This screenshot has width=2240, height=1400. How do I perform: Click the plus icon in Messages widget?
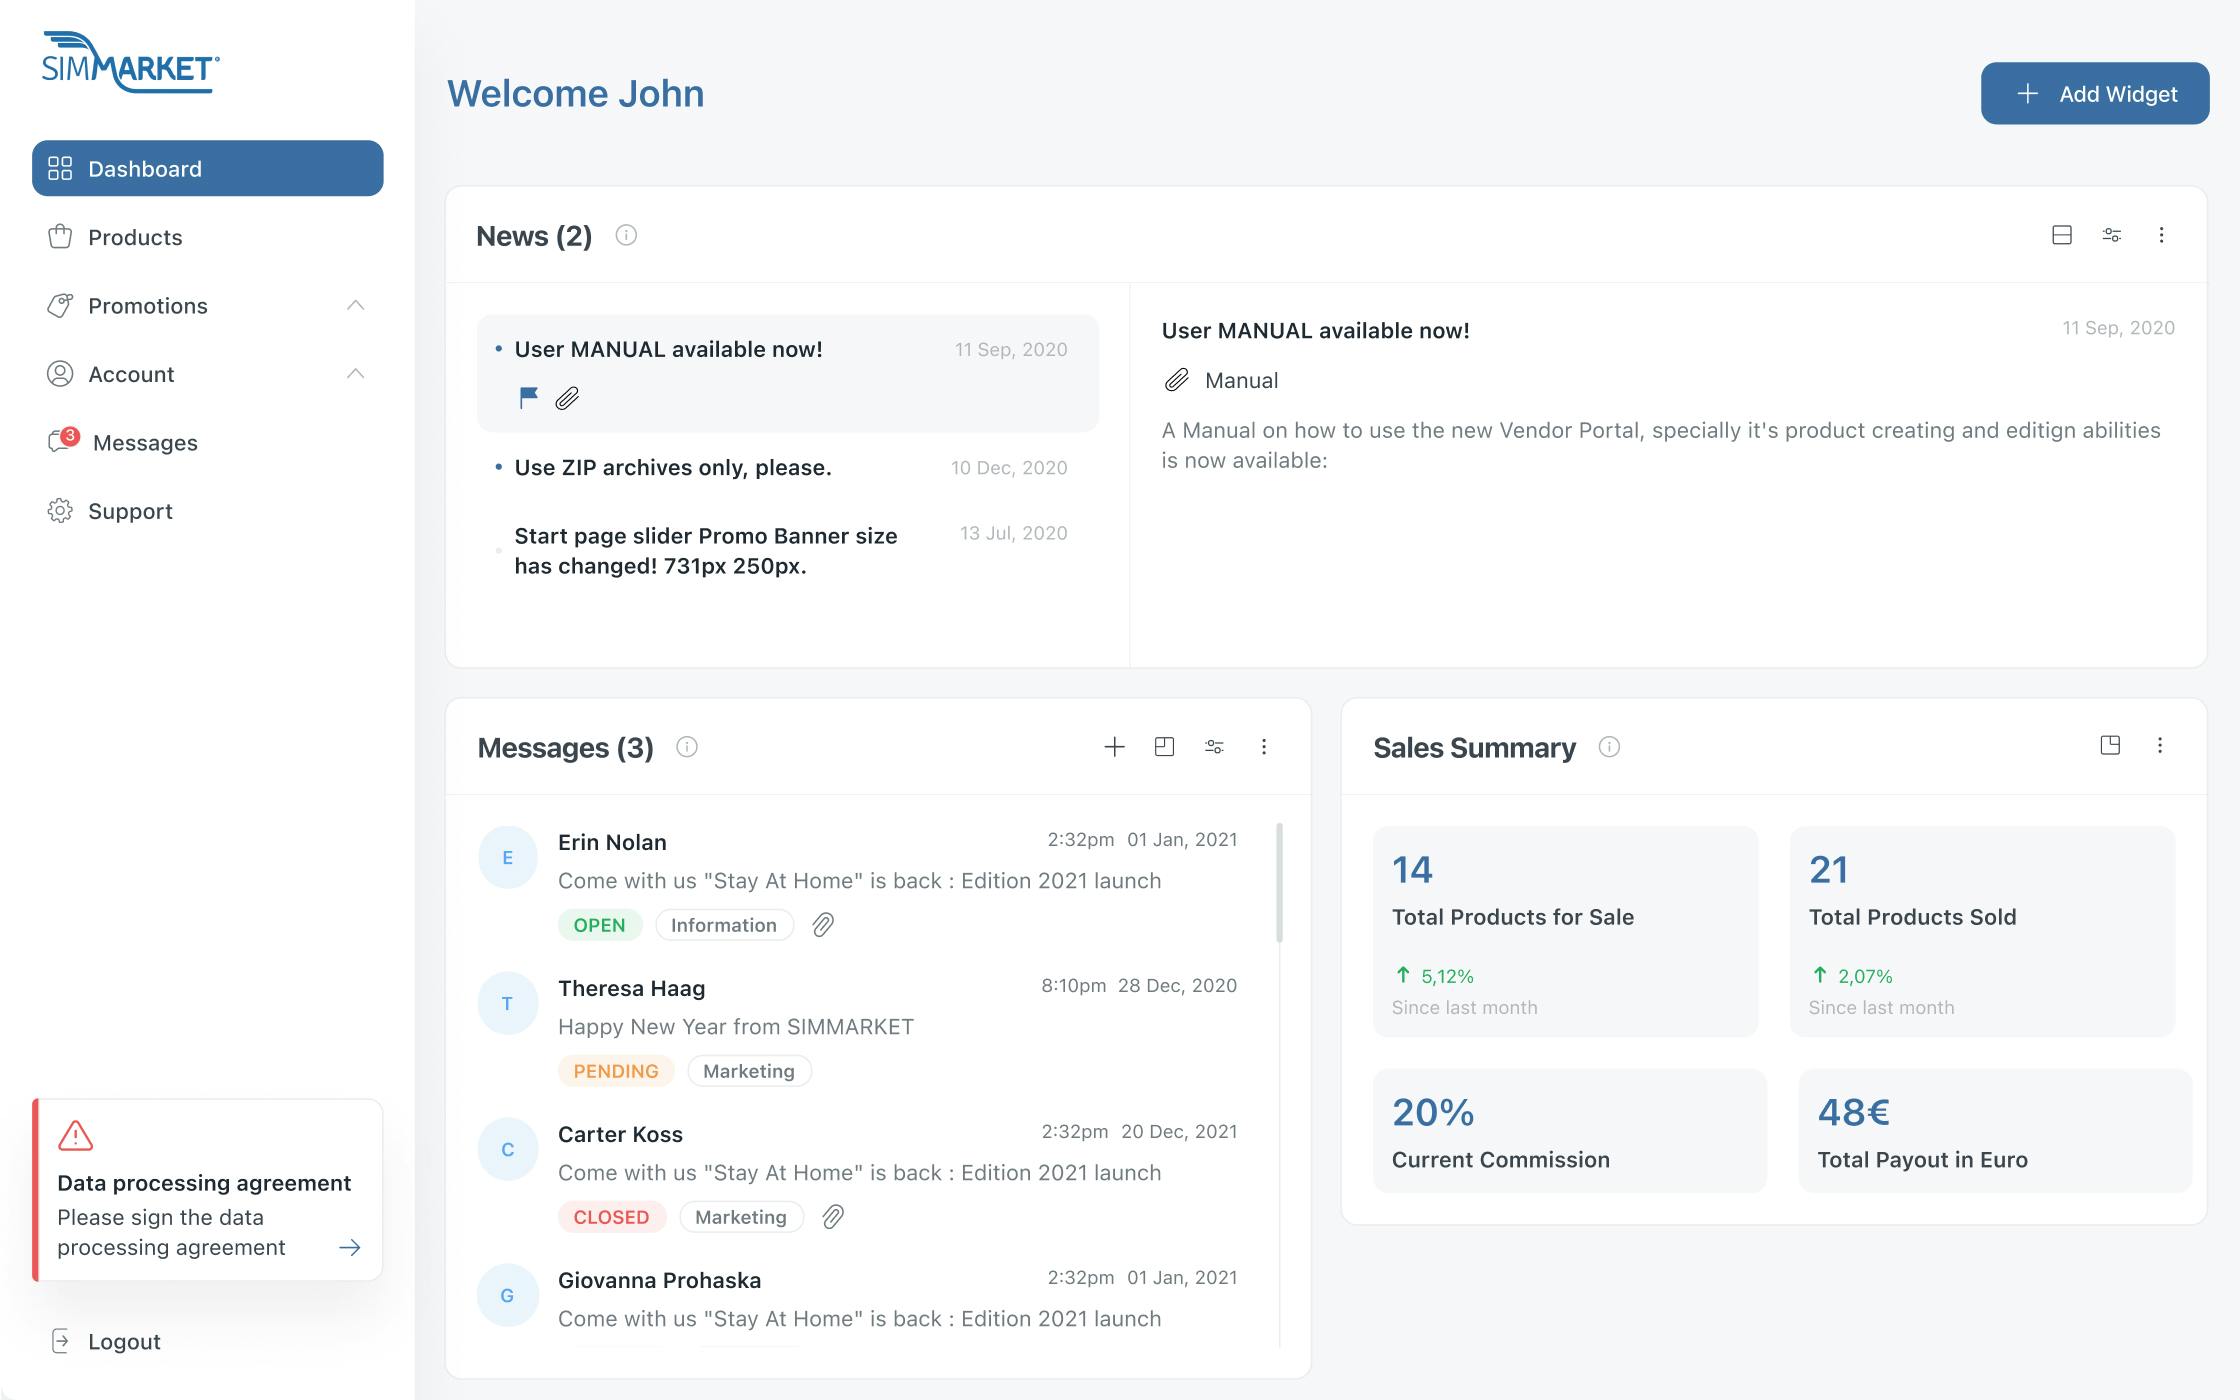point(1114,747)
